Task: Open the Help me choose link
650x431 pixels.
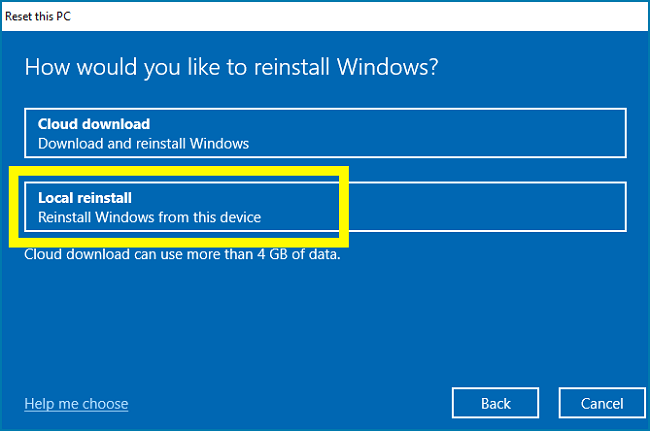Action: click(x=76, y=404)
